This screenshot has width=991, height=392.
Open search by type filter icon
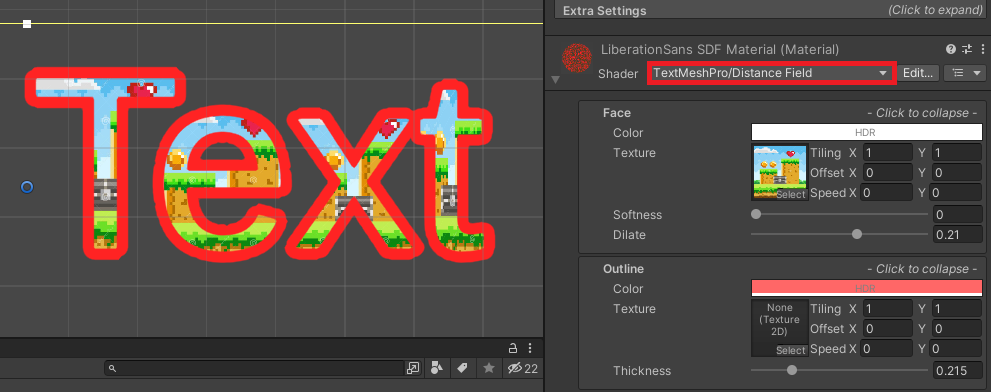(x=437, y=368)
